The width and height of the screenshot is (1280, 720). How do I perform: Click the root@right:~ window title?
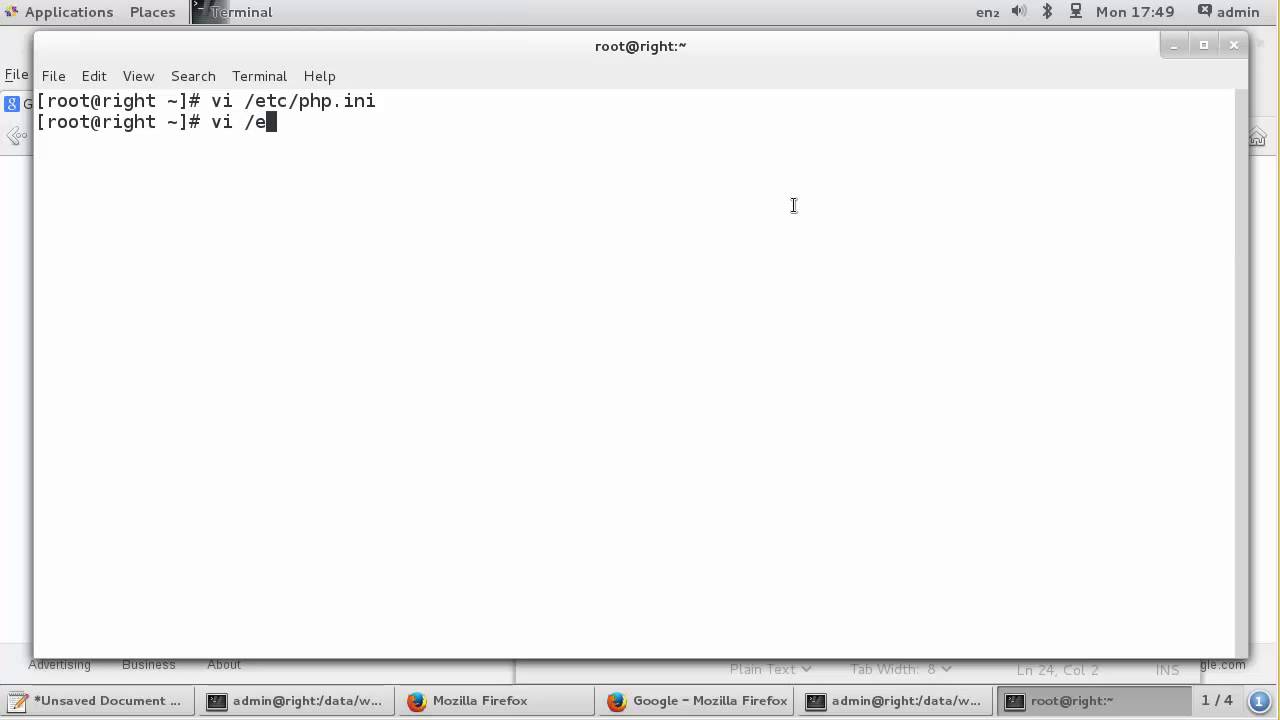click(x=640, y=46)
